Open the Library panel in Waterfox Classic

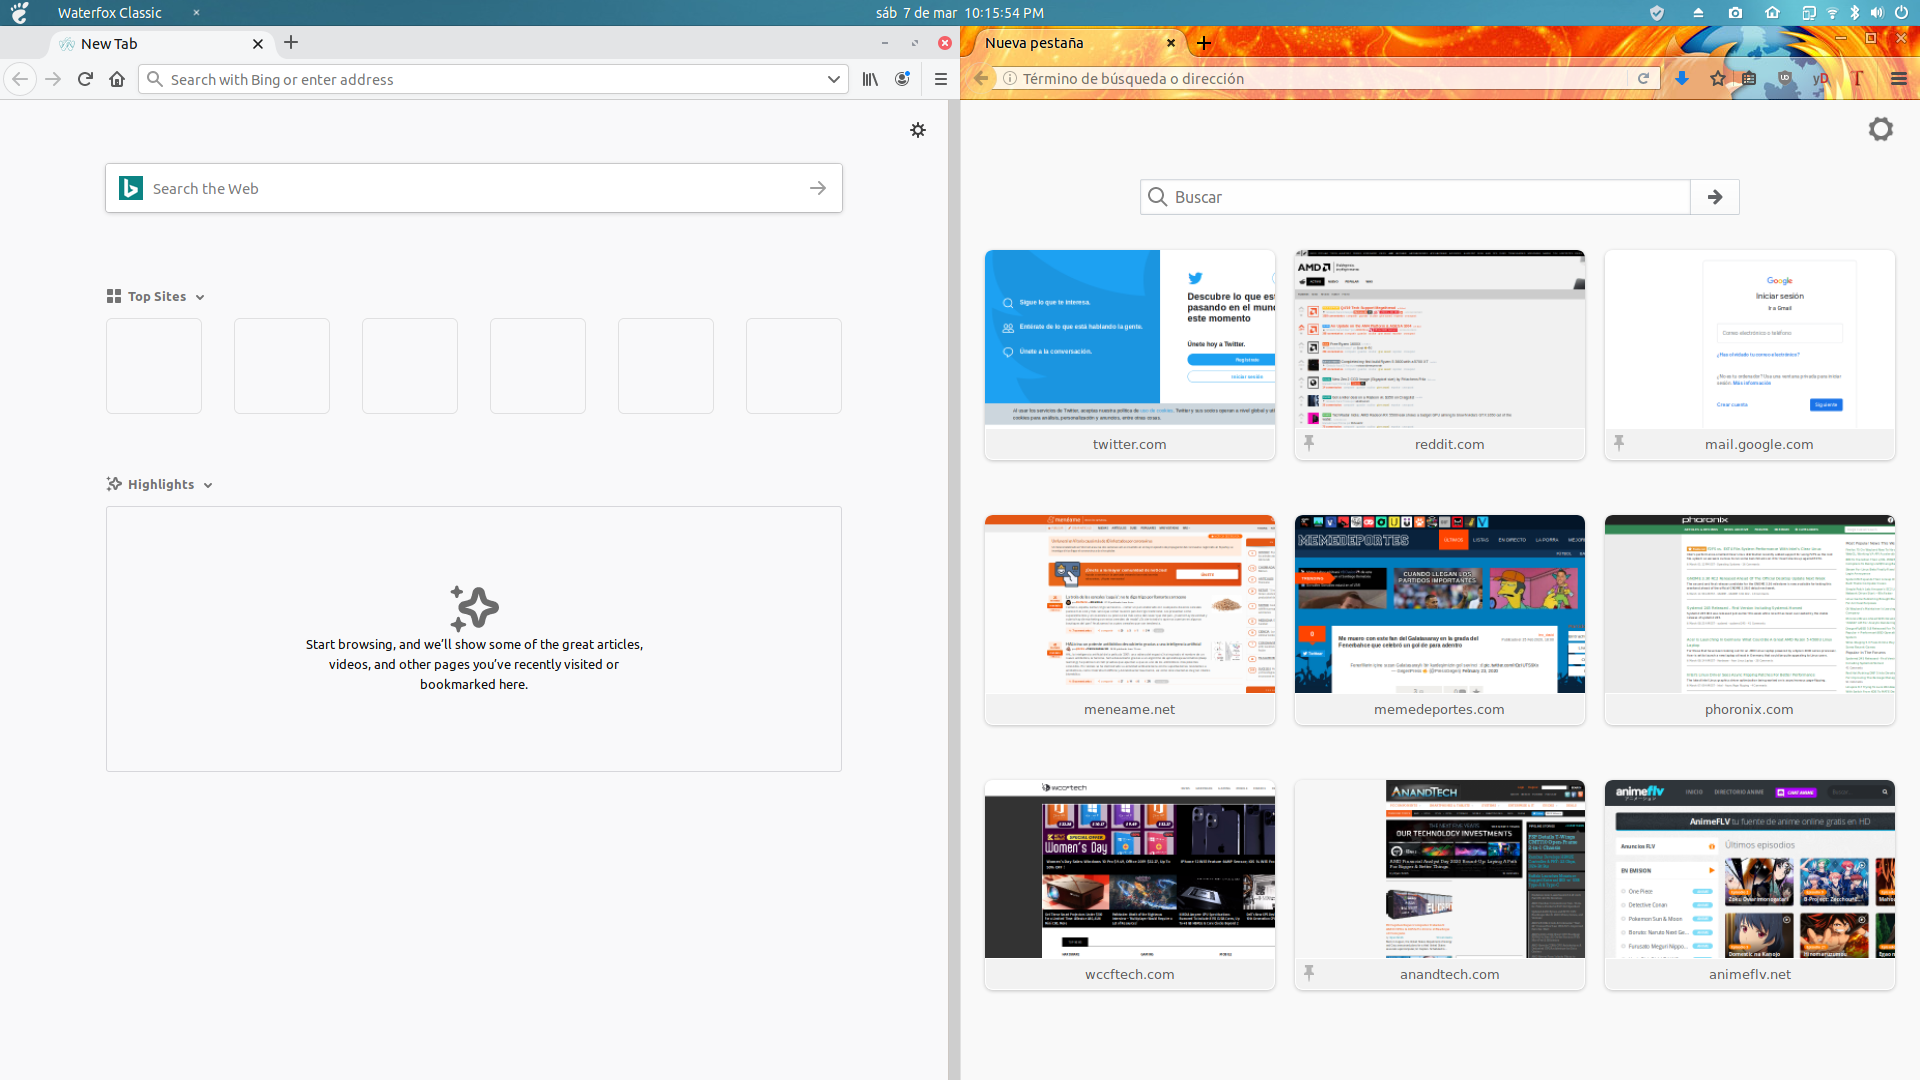pyautogui.click(x=869, y=79)
